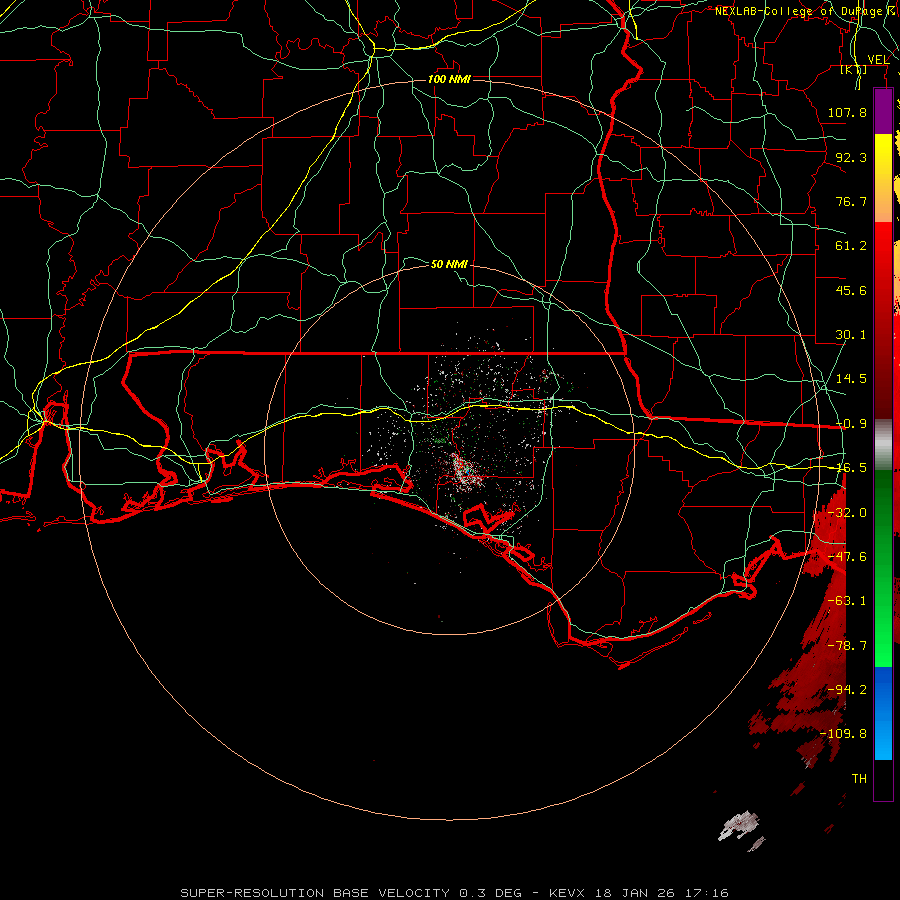Click the TH legend label

click(x=859, y=779)
